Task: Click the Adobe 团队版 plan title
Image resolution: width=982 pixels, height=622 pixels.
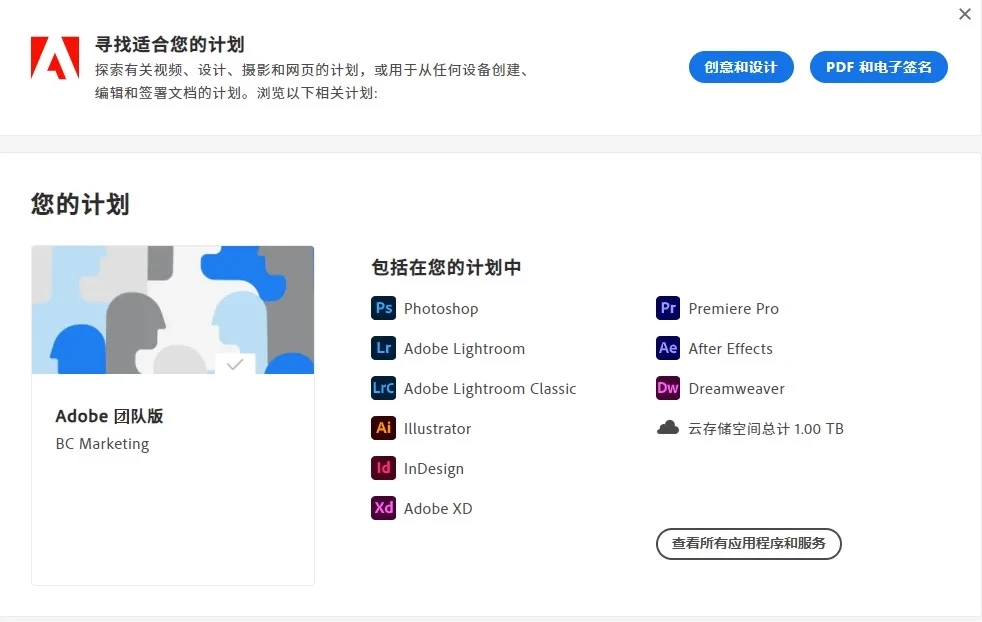Action: pyautogui.click(x=110, y=416)
